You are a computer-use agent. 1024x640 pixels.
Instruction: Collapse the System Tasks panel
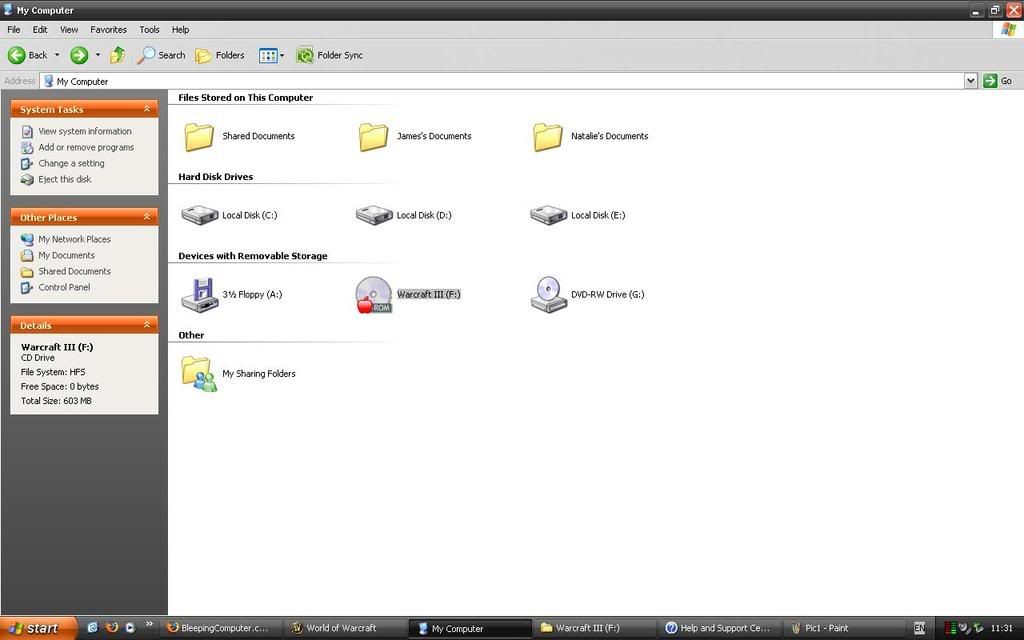click(147, 109)
